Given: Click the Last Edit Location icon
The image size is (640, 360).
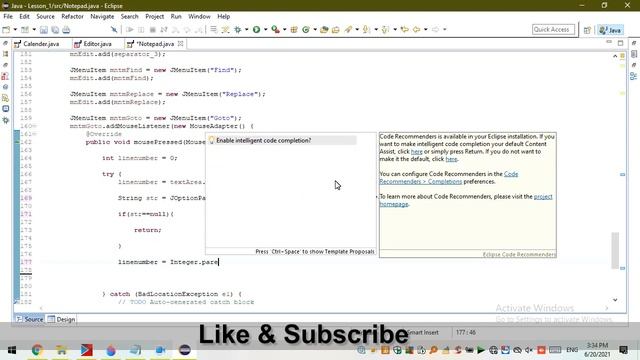Looking at the screenshot, I should (x=404, y=29).
